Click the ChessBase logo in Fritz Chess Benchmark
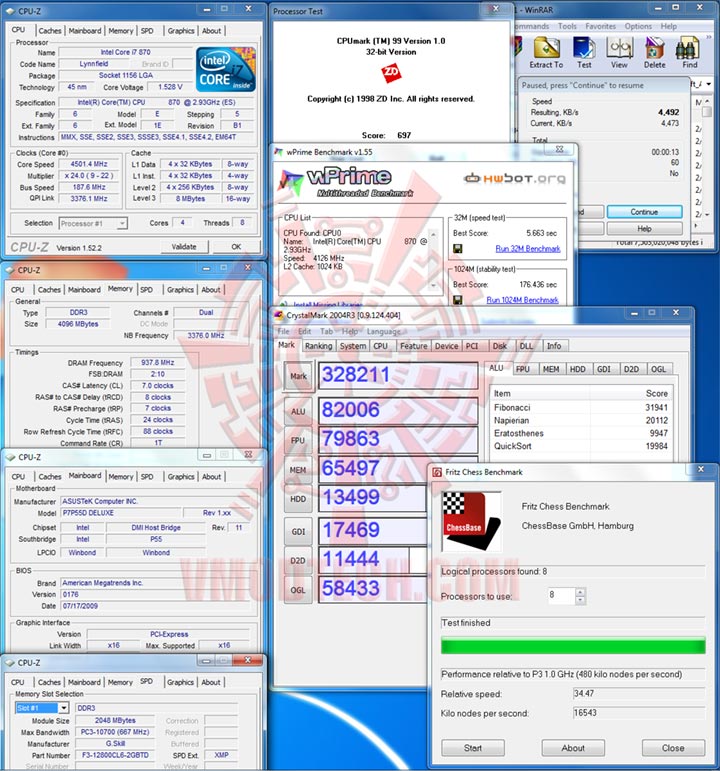 [x=472, y=521]
